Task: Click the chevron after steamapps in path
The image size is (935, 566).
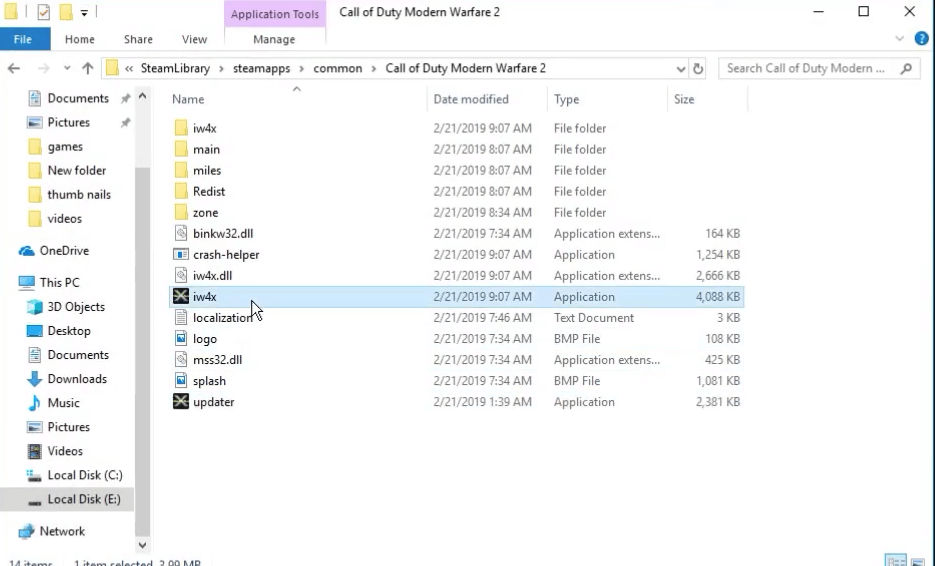Action: (302, 69)
